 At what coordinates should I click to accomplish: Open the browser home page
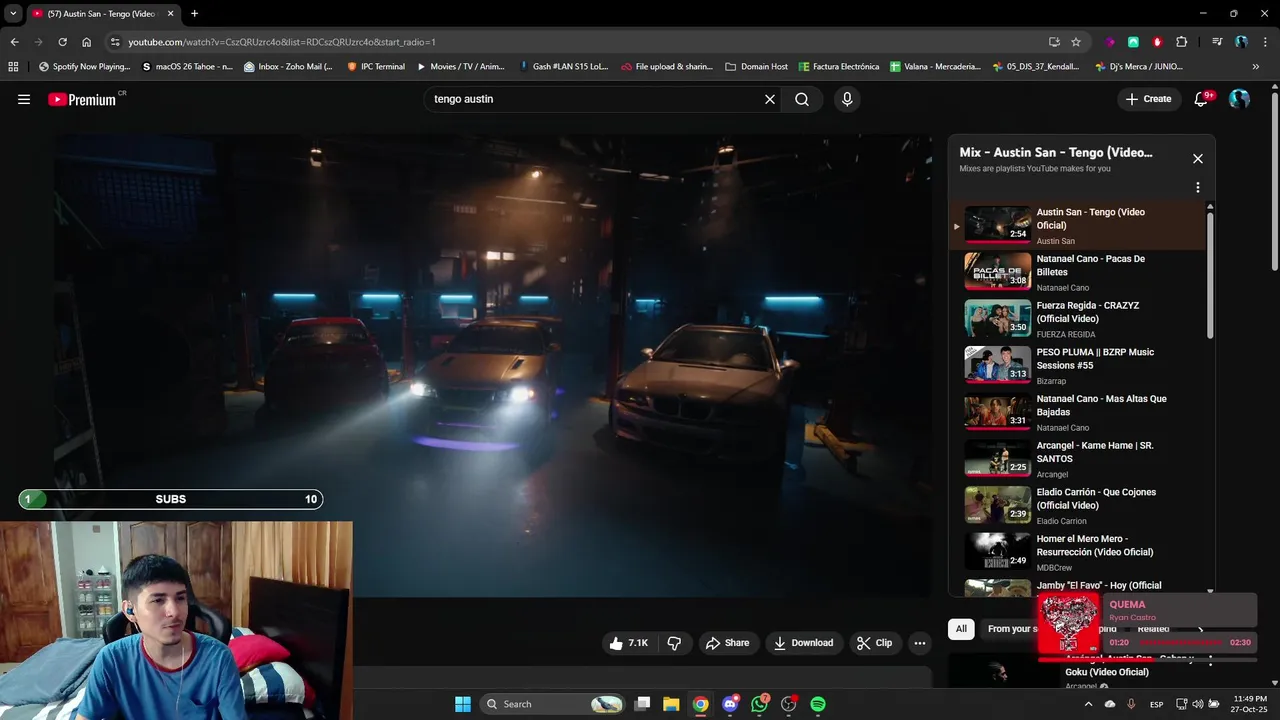86,42
